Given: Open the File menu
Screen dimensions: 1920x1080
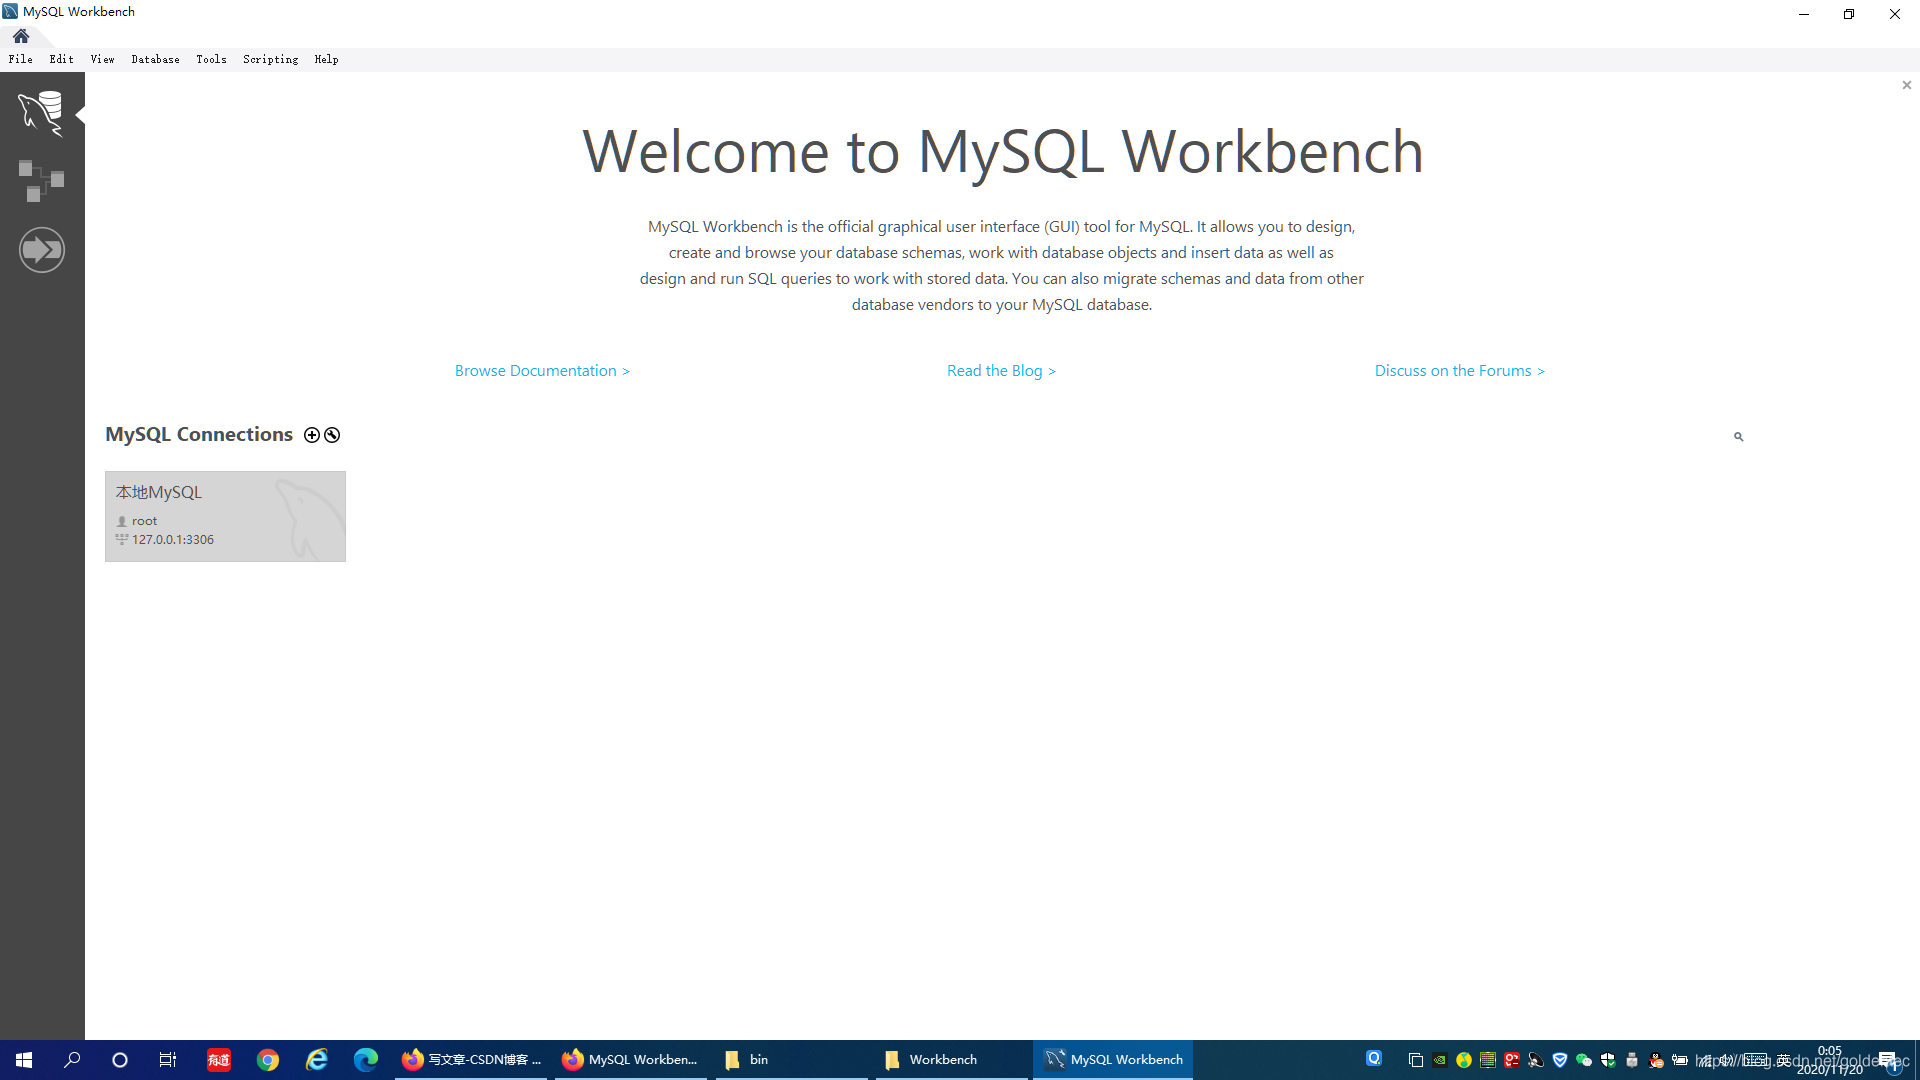Looking at the screenshot, I should (x=21, y=58).
